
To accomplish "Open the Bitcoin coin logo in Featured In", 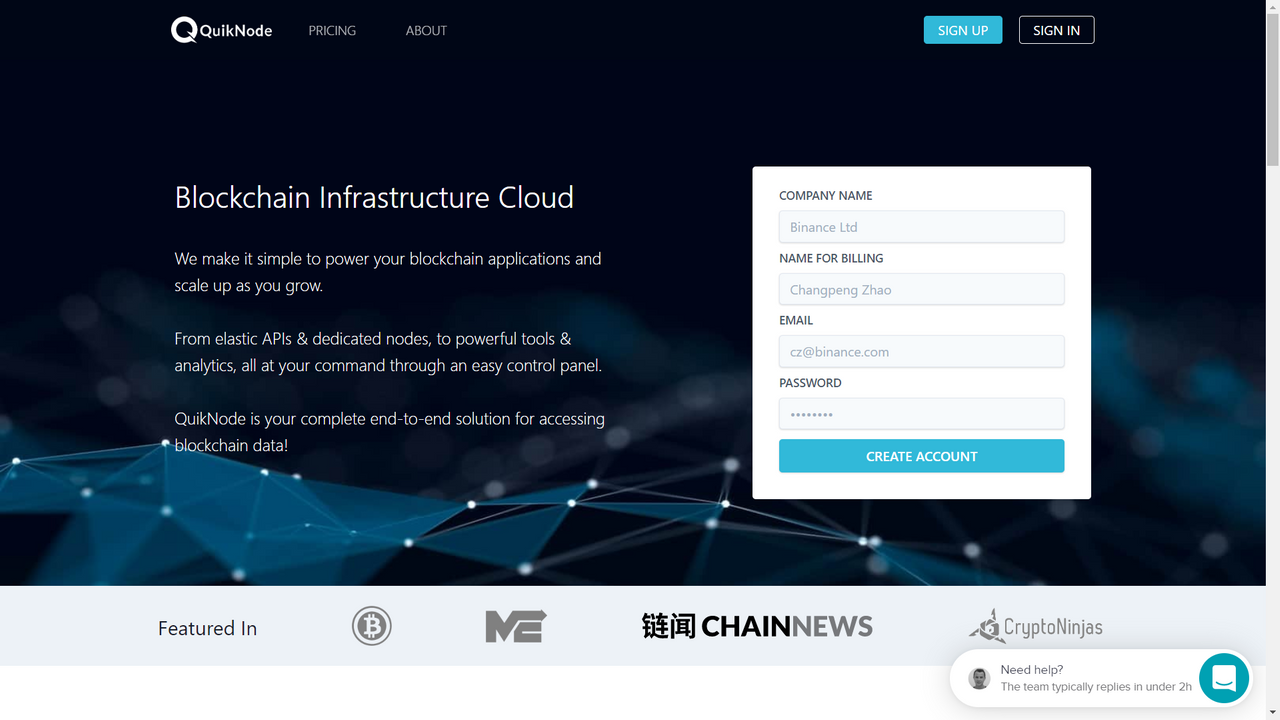I will pyautogui.click(x=372, y=626).
